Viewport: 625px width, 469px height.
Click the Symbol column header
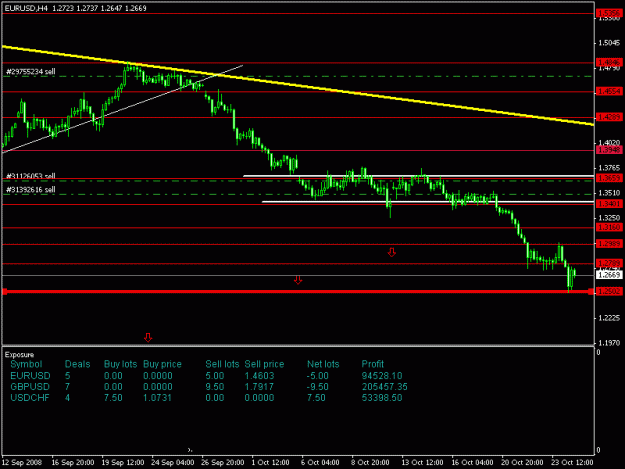tap(26, 364)
